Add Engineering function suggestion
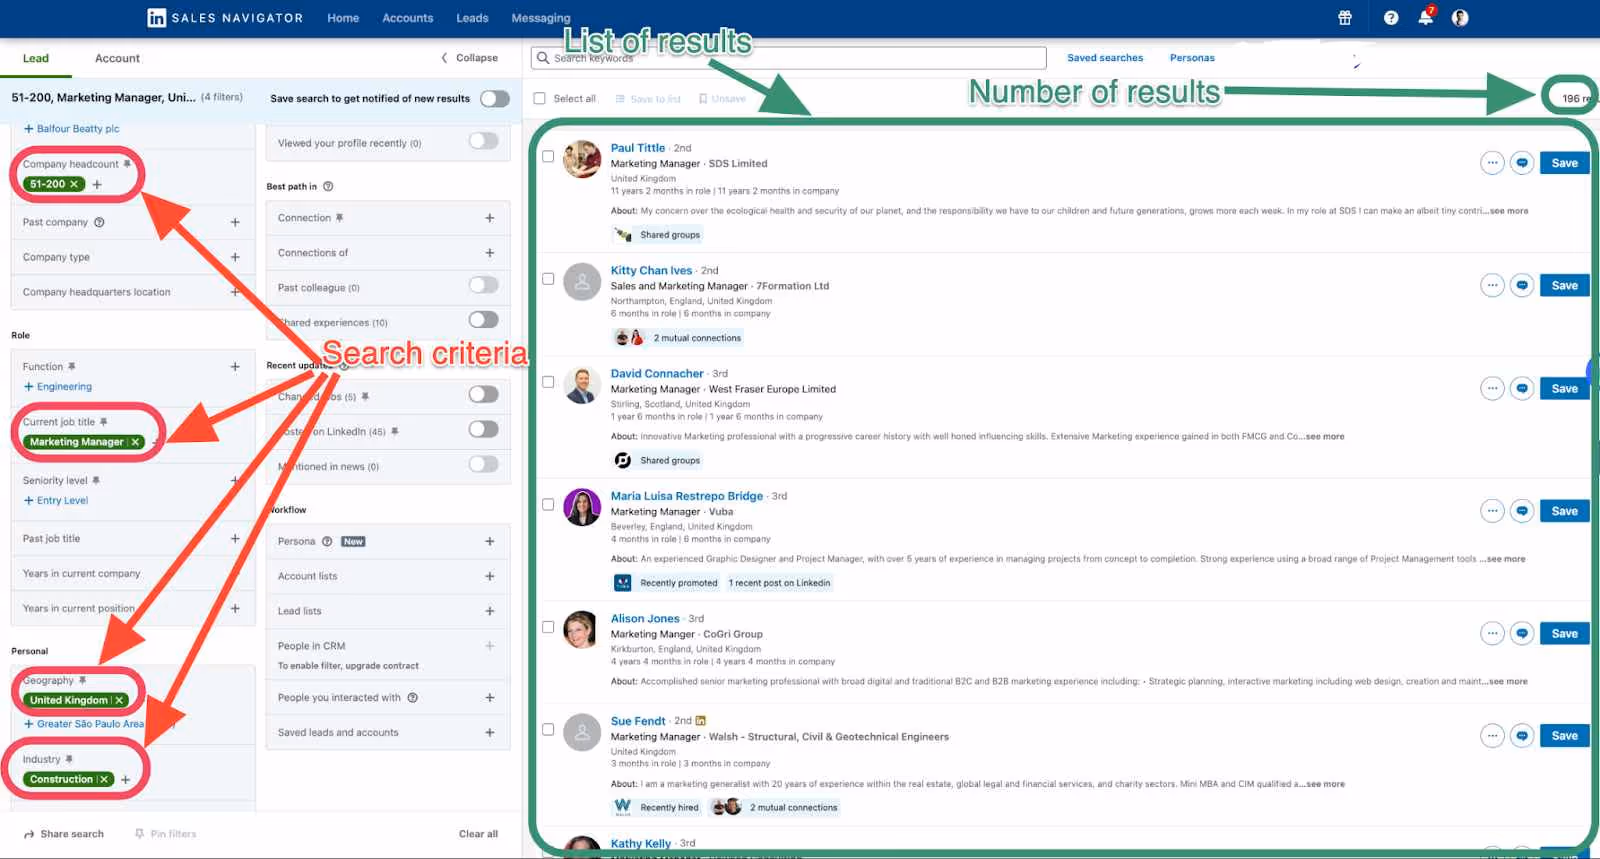The width and height of the screenshot is (1600, 859). (58, 387)
